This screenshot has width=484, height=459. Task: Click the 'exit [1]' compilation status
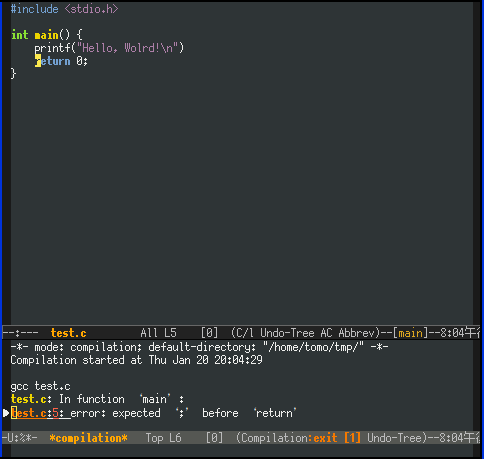(x=337, y=438)
